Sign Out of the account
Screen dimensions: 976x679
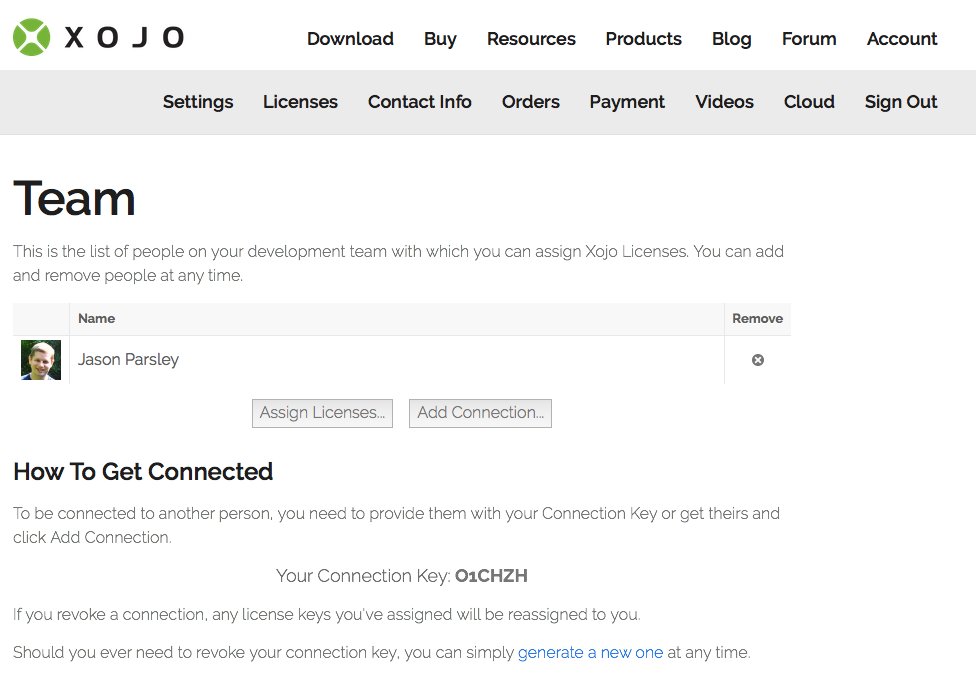tap(901, 101)
